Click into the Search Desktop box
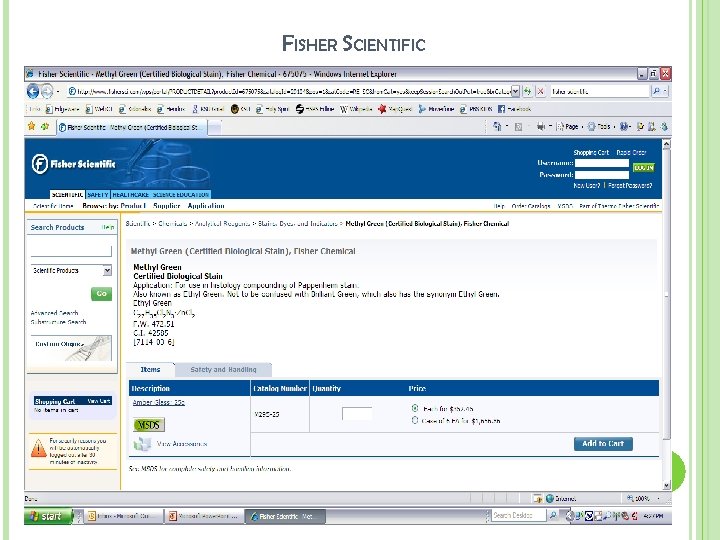Viewport: 720px width, 540px height. coord(518,516)
